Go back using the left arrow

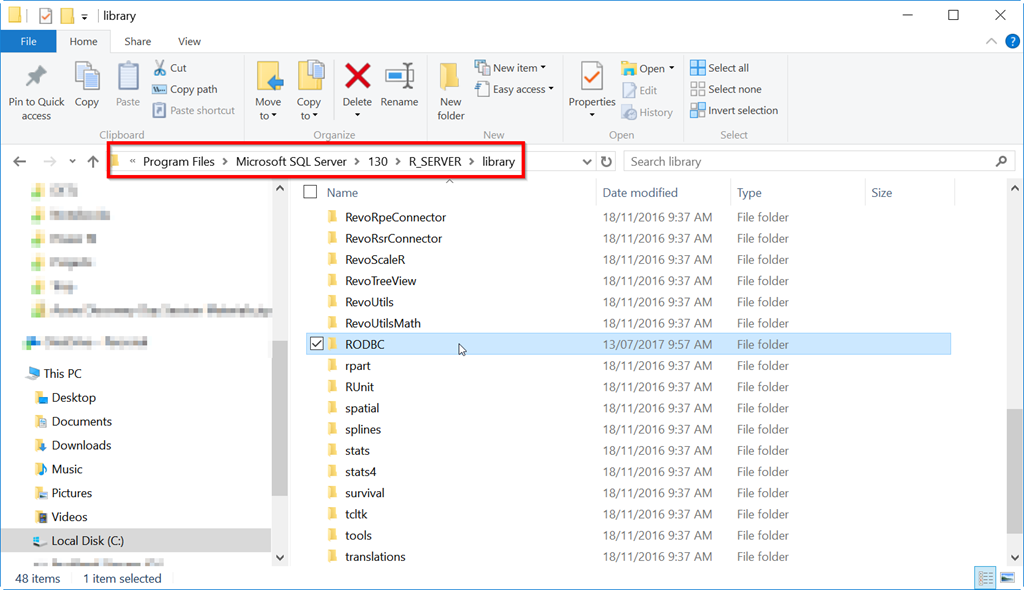pyautogui.click(x=20, y=161)
